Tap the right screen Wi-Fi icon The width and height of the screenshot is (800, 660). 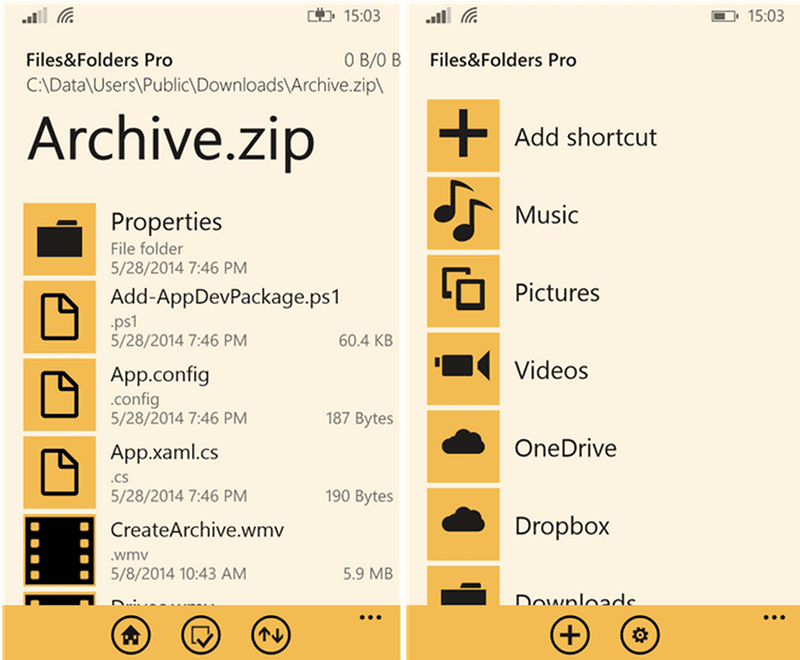click(469, 16)
